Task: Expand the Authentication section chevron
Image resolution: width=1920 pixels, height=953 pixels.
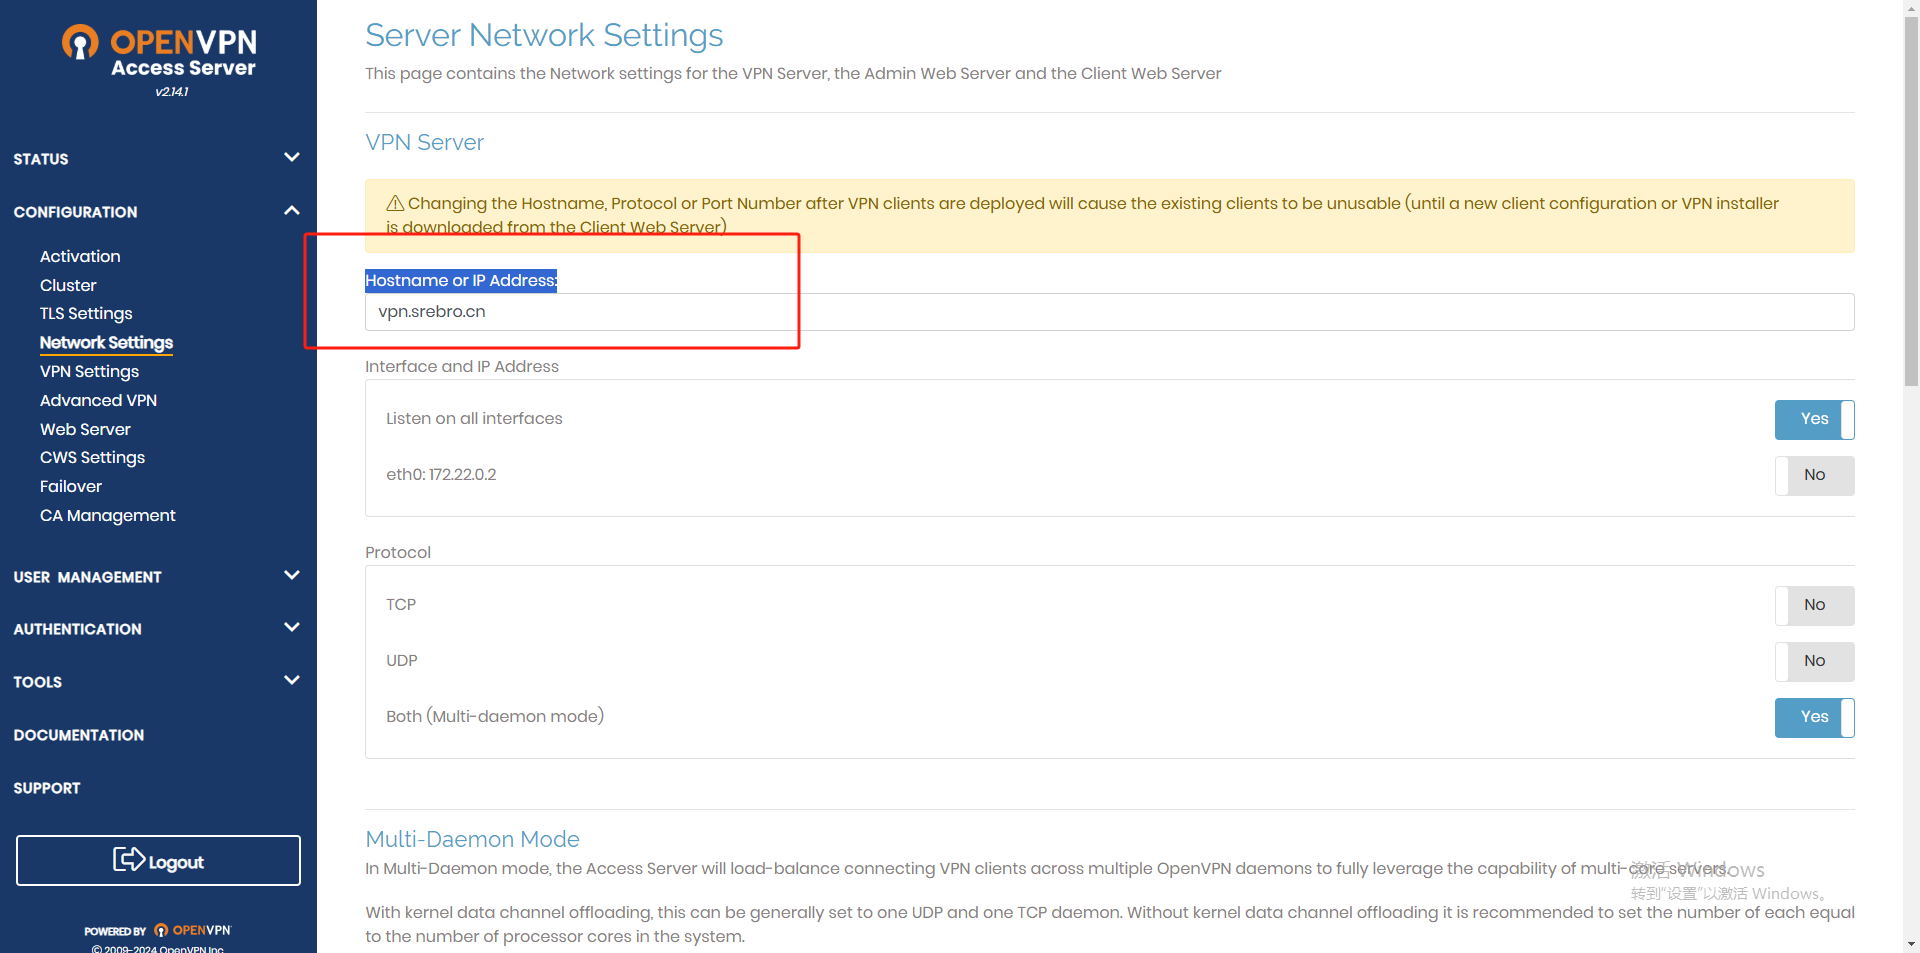Action: click(x=292, y=628)
